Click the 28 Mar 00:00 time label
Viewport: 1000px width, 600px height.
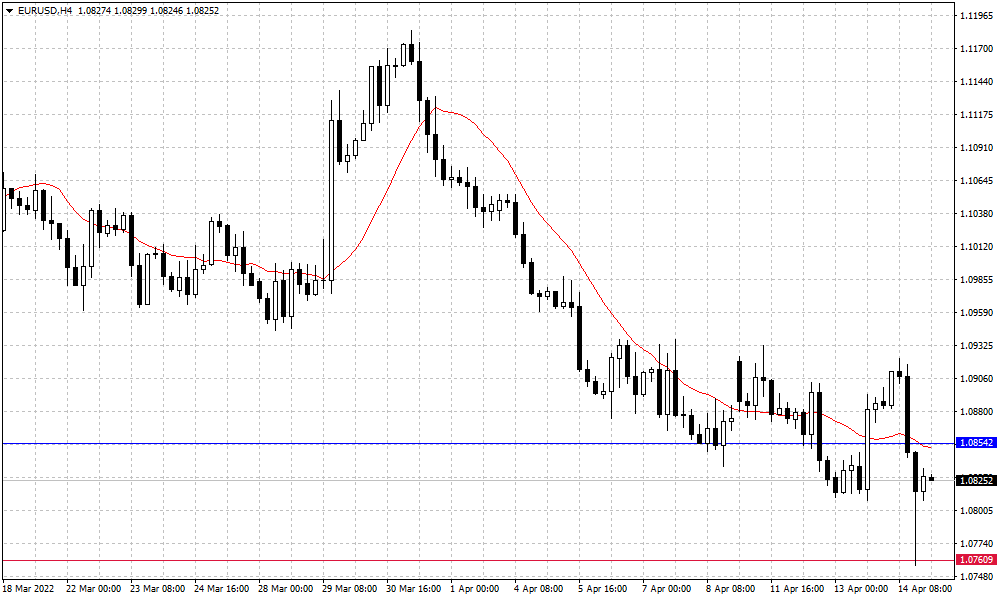285,589
